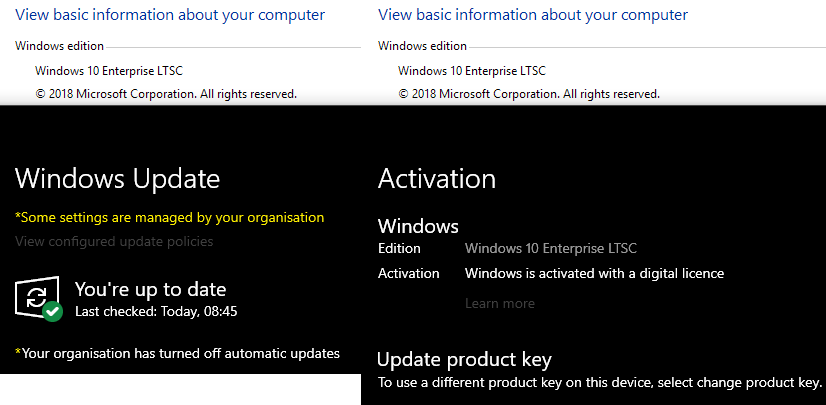Screen dimensions: 826x405
Task: Click "View basic information" heading above Activation panel
Action: click(x=533, y=15)
